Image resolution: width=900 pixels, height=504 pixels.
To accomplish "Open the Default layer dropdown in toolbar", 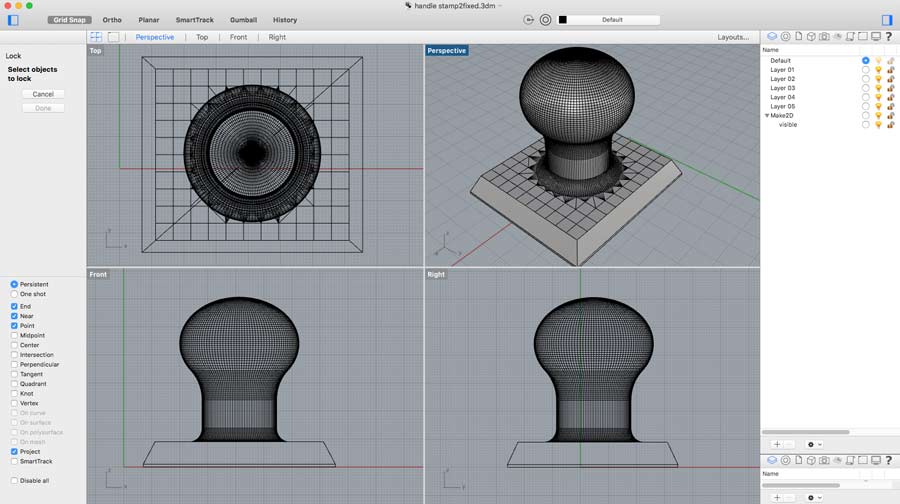I will [613, 20].
